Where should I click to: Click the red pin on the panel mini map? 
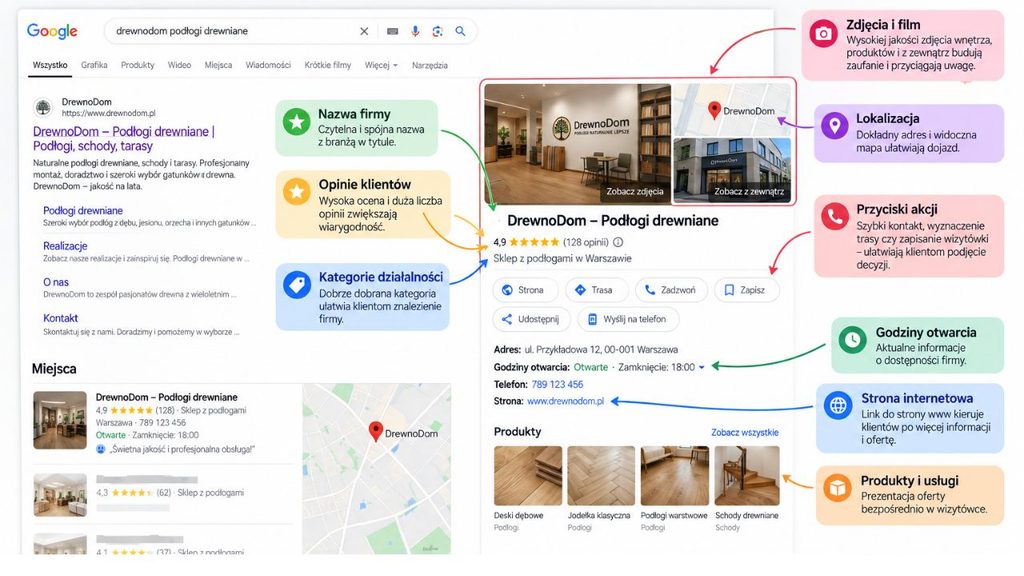[x=714, y=110]
